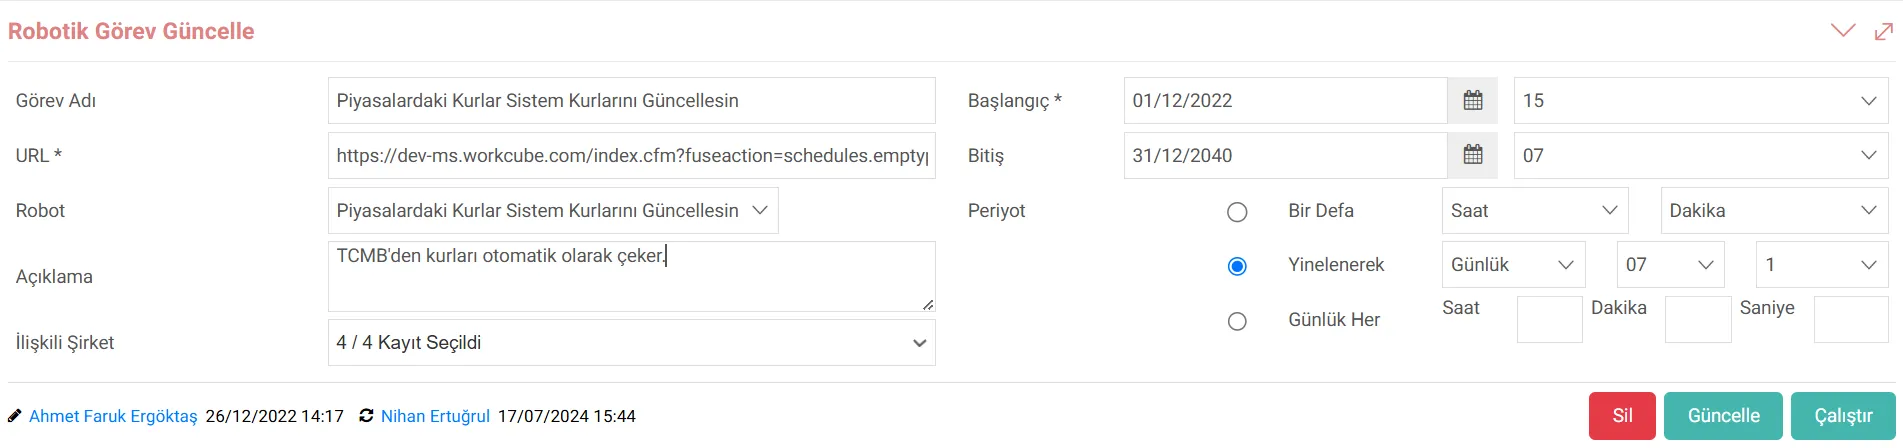The width and height of the screenshot is (1903, 448).
Task: Open the Robot dropdown list
Action: click(x=553, y=210)
